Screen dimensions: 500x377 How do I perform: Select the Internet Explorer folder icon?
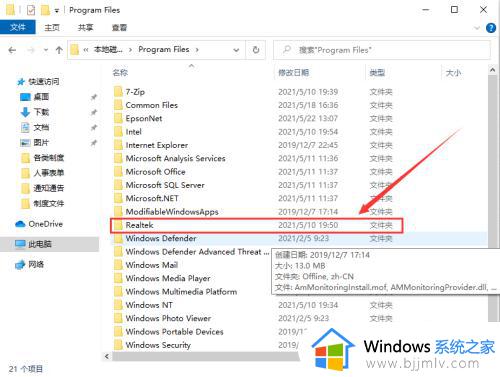pos(118,145)
